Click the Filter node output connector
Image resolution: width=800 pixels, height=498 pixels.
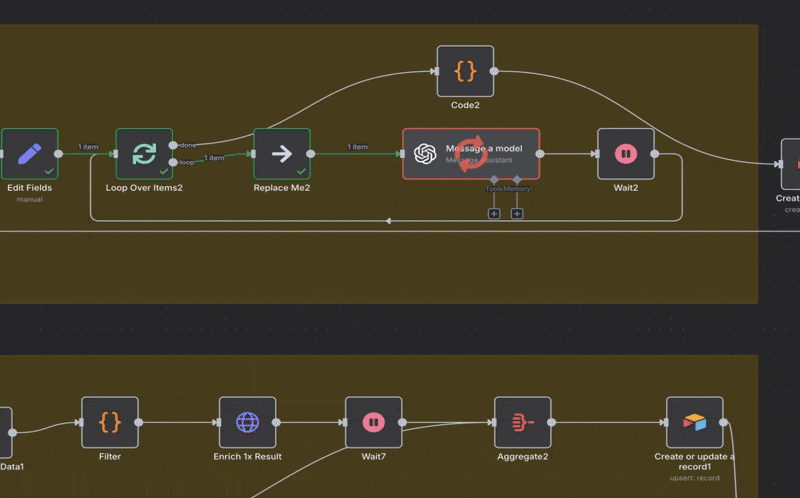tap(139, 423)
